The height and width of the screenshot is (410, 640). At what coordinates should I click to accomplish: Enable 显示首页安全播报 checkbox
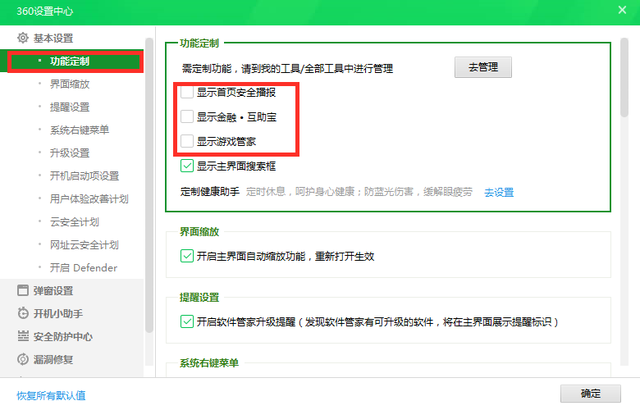tap(187, 92)
